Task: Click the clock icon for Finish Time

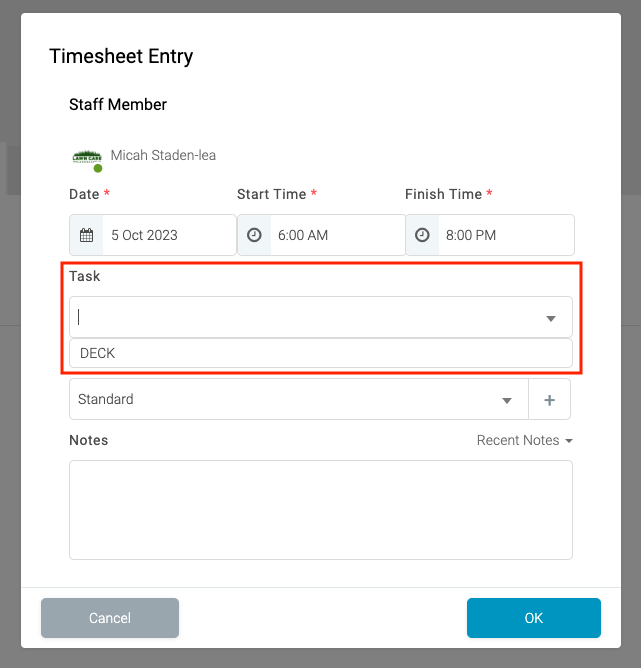Action: (422, 236)
